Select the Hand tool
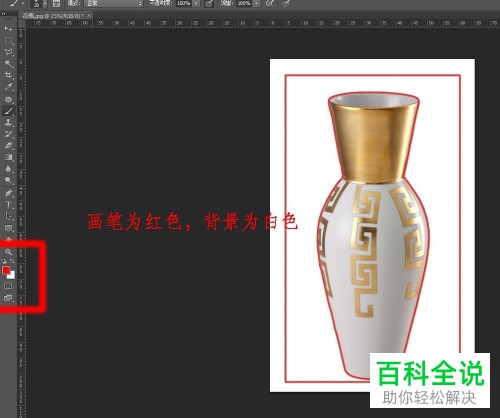 point(8,240)
